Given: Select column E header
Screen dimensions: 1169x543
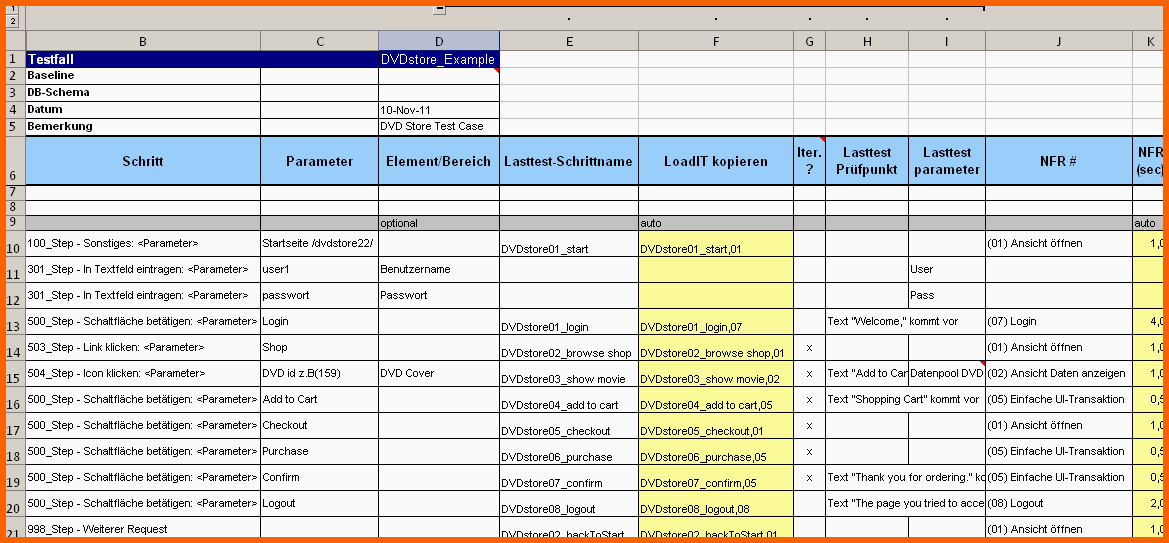Looking at the screenshot, I should click(x=569, y=42).
